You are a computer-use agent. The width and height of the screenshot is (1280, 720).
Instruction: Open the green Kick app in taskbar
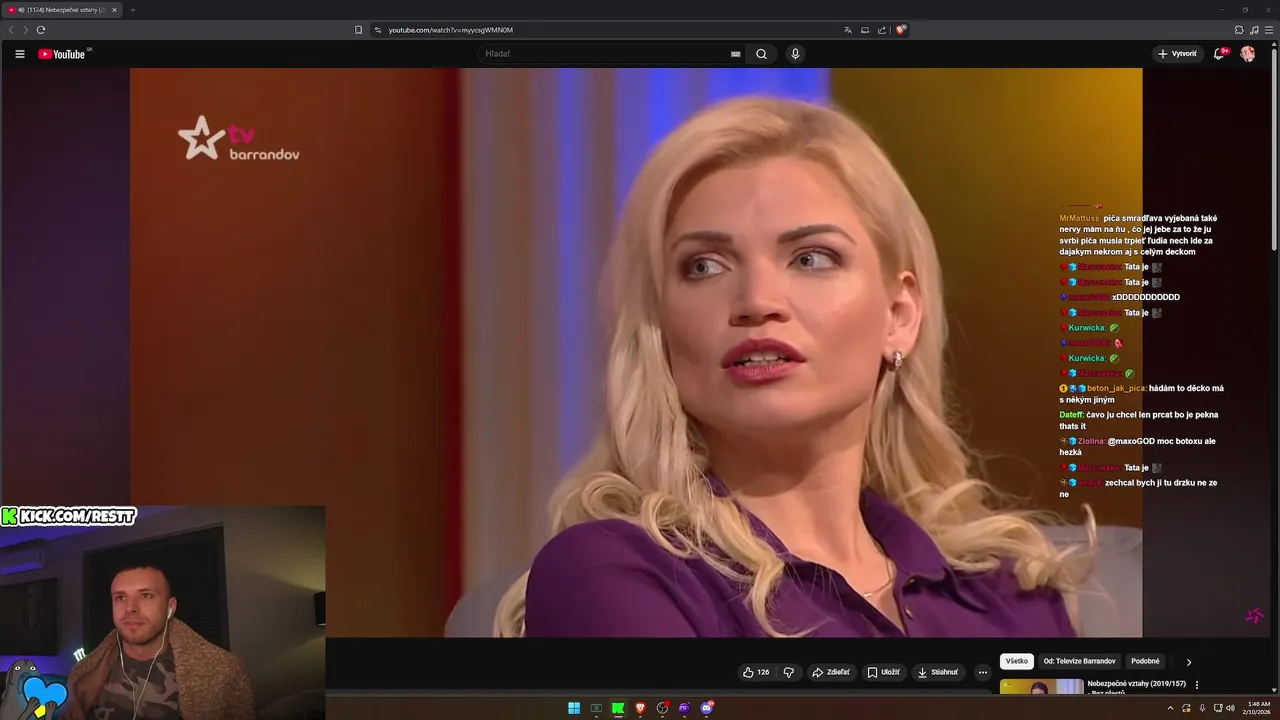tap(618, 708)
